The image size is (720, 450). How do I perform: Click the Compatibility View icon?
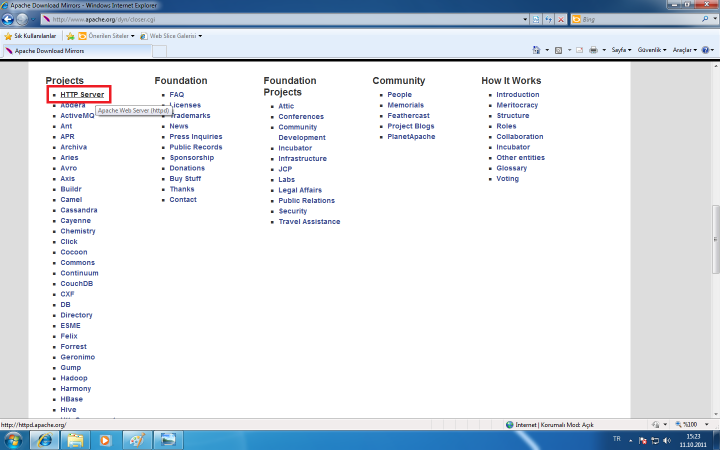(536, 19)
